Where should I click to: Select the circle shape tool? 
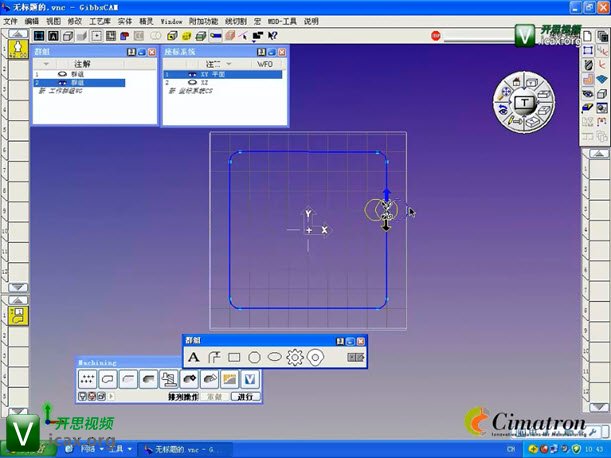click(254, 357)
